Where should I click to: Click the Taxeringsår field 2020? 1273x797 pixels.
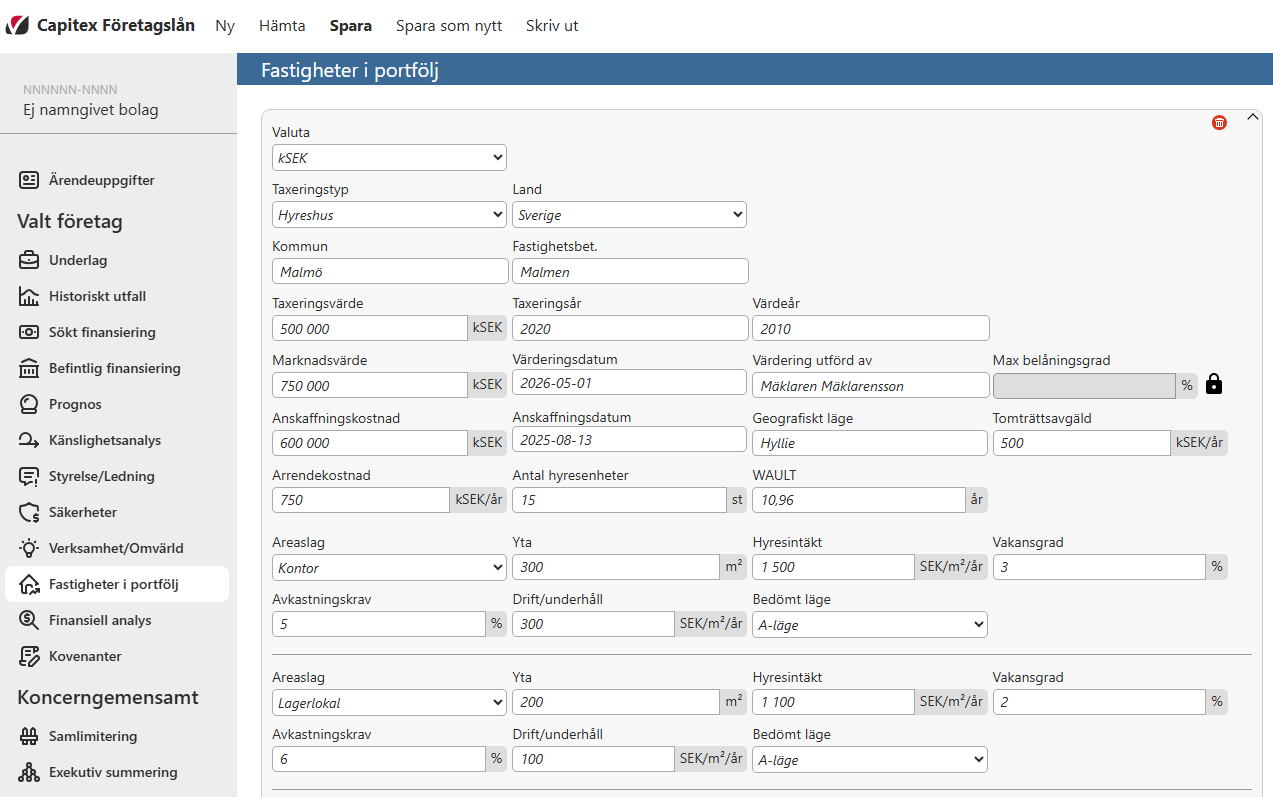630,328
